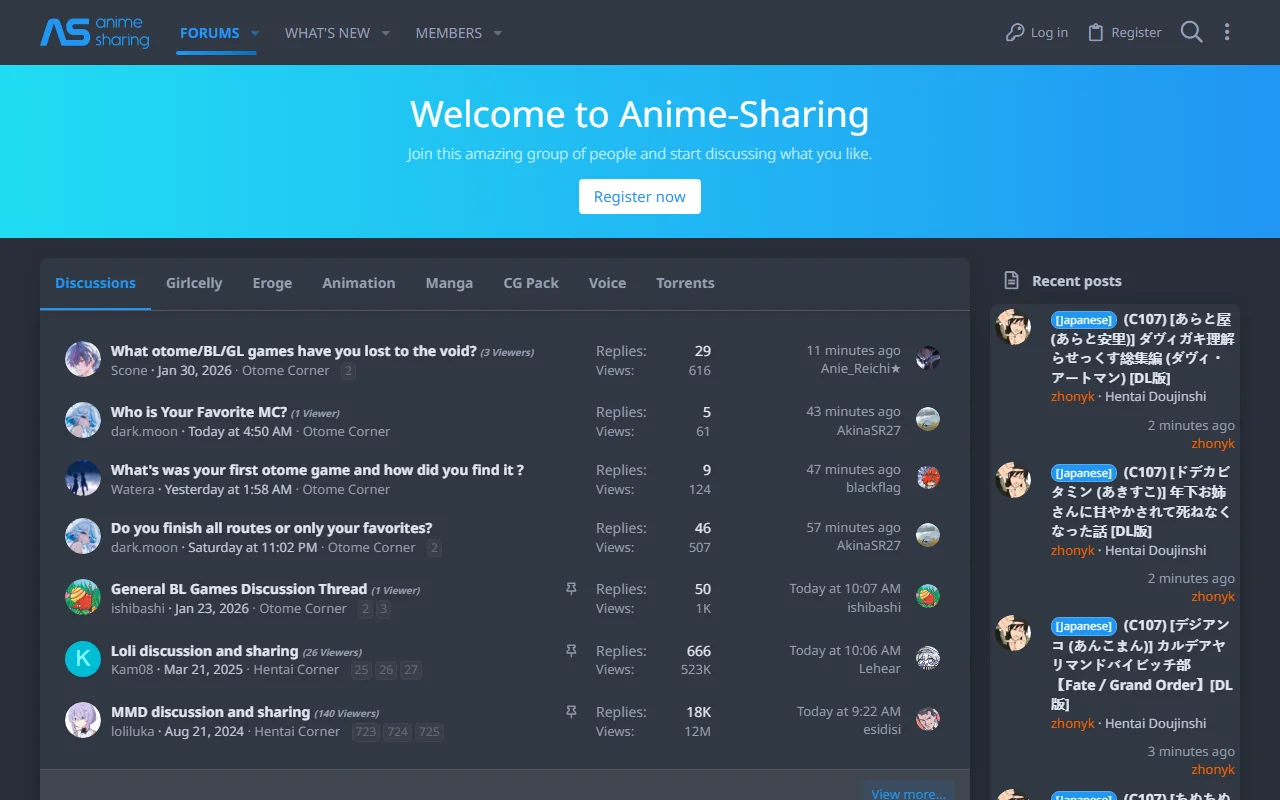Image resolution: width=1280 pixels, height=800 pixels.
Task: Click the AS anime sharing logo
Action: click(x=95, y=32)
